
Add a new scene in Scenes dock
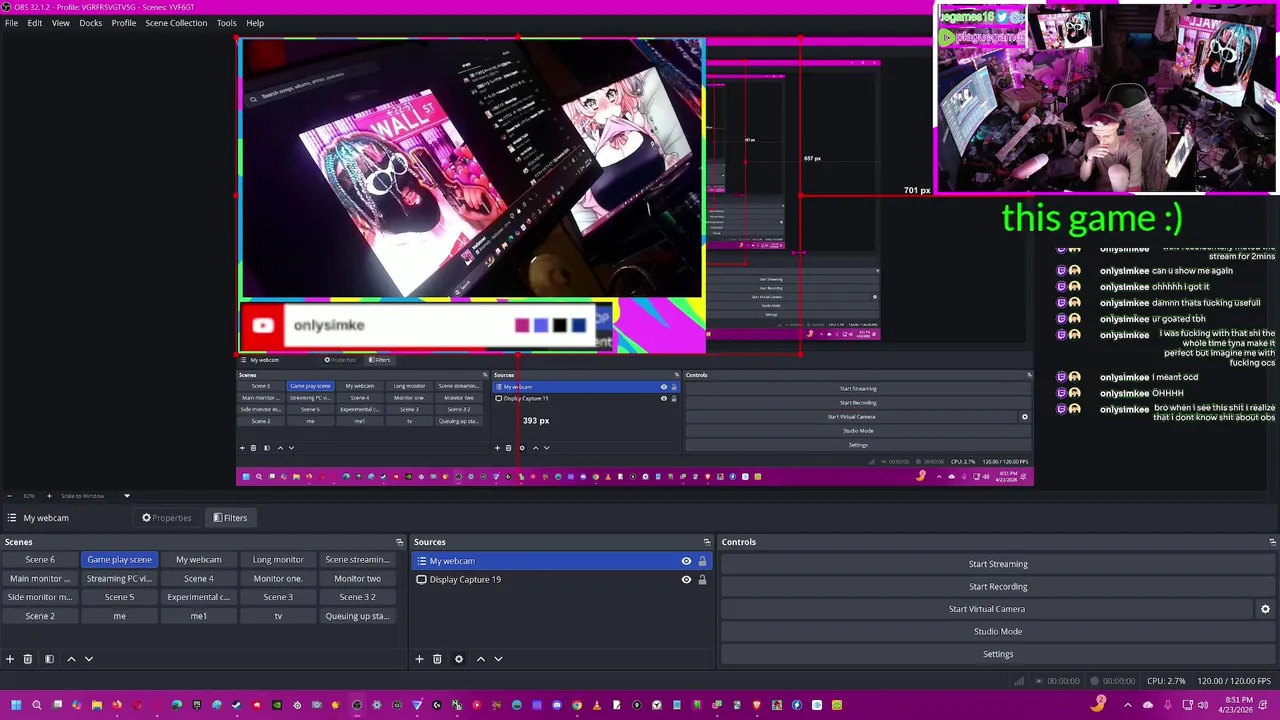(x=10, y=659)
